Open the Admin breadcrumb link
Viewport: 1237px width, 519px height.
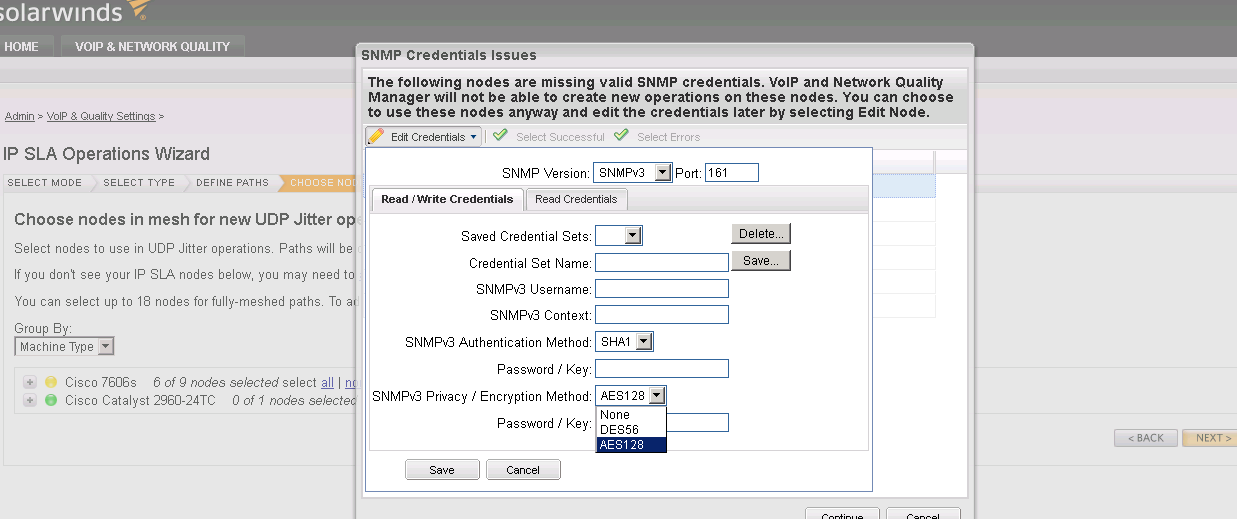pos(19,116)
